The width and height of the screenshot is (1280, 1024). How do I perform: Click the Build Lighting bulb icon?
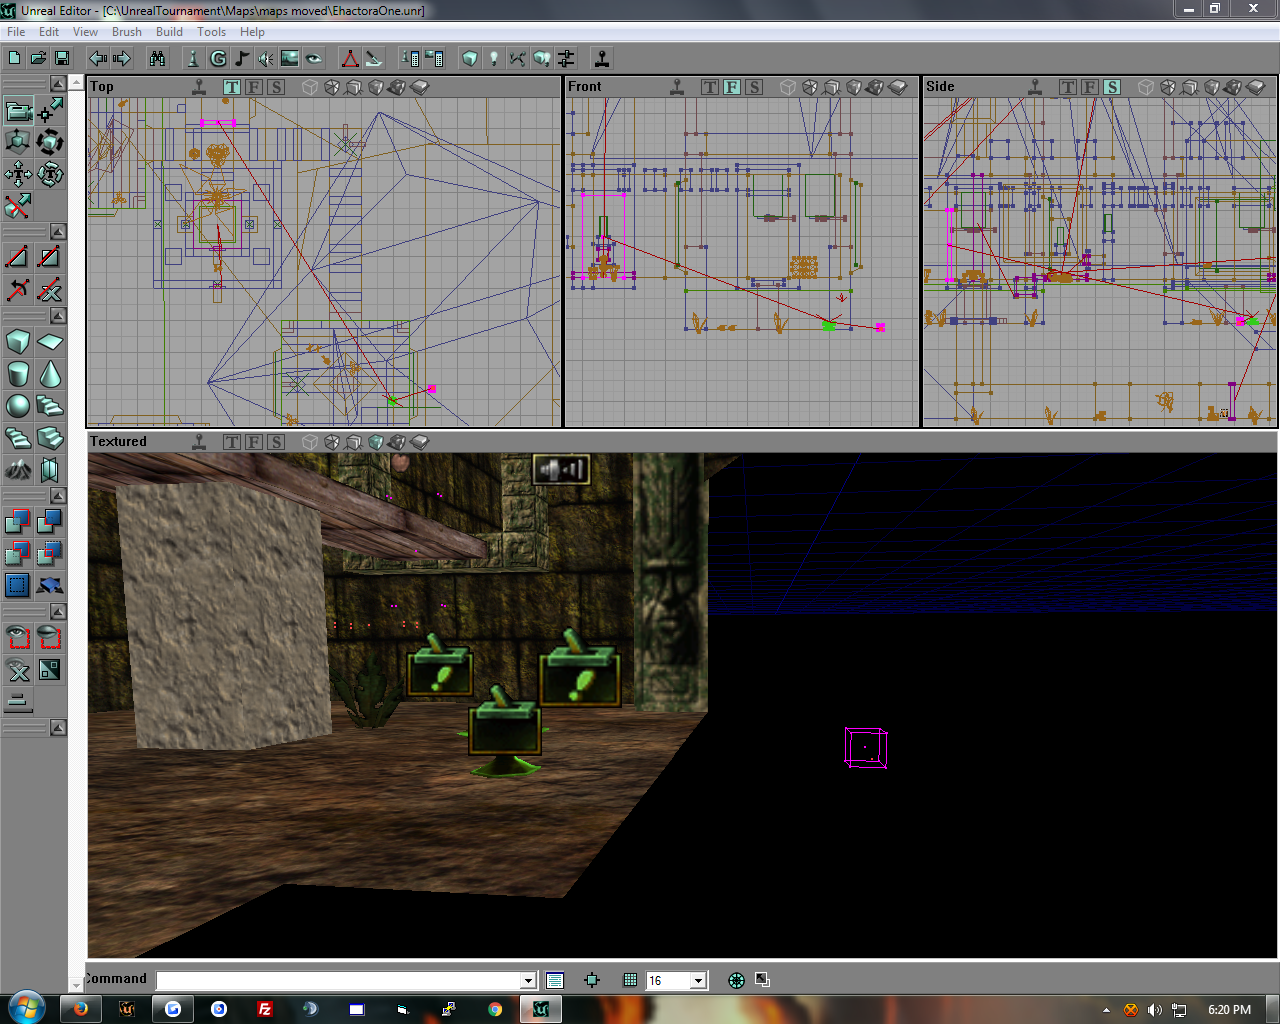pyautogui.click(x=493, y=58)
